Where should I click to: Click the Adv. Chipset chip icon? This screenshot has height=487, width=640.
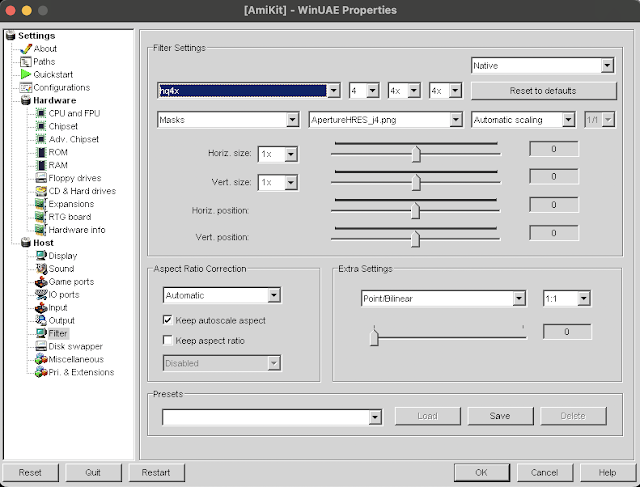pyautogui.click(x=41, y=139)
